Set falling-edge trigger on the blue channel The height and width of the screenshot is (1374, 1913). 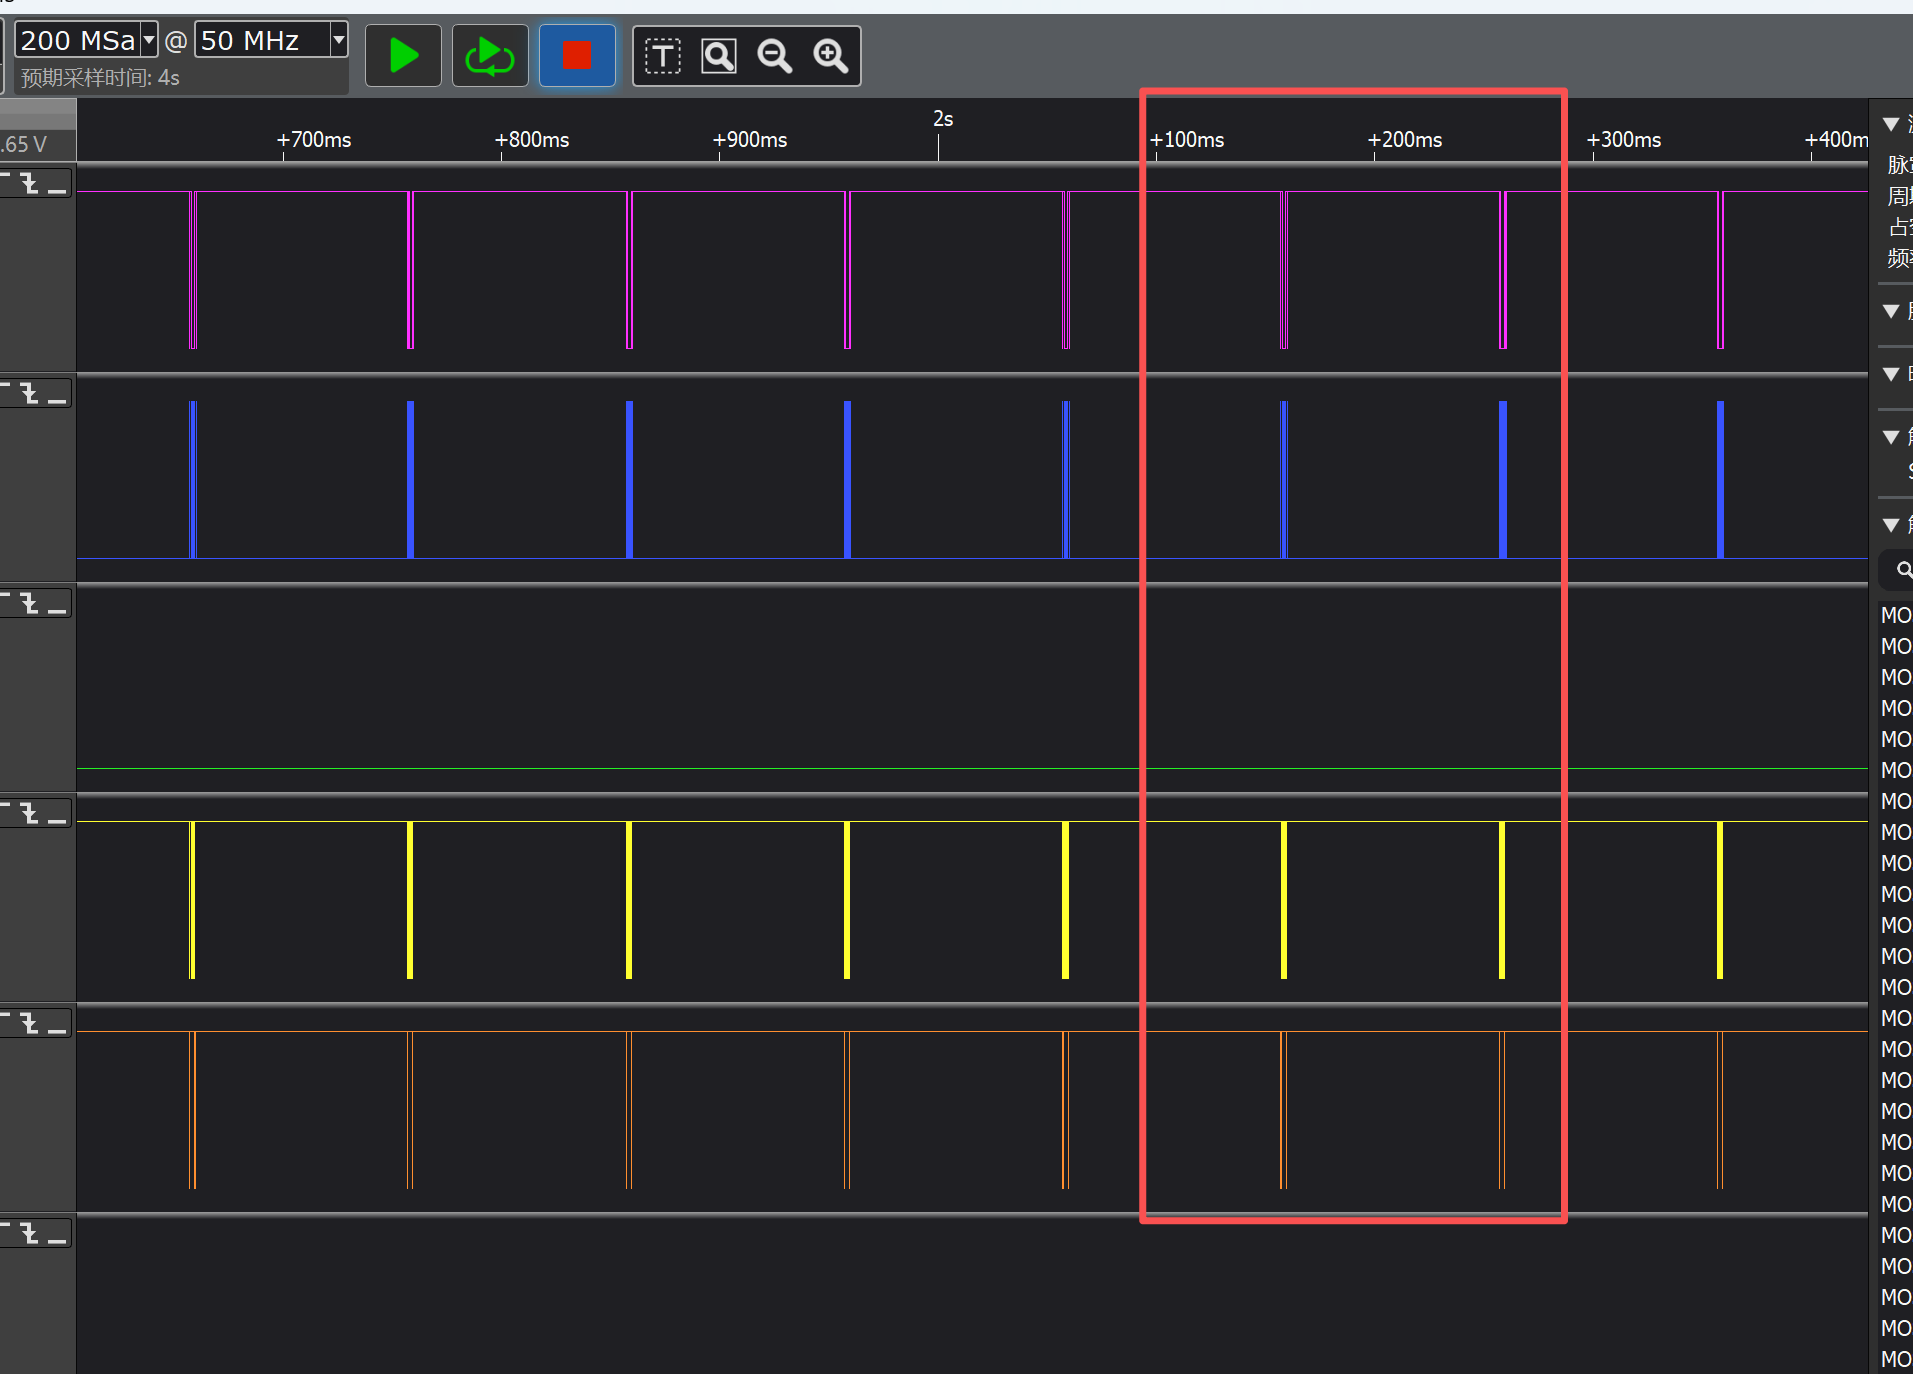(31, 394)
